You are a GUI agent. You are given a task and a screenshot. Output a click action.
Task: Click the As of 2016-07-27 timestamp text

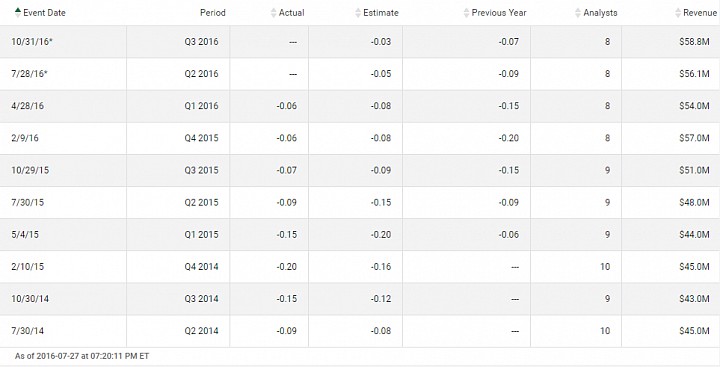tap(82, 356)
